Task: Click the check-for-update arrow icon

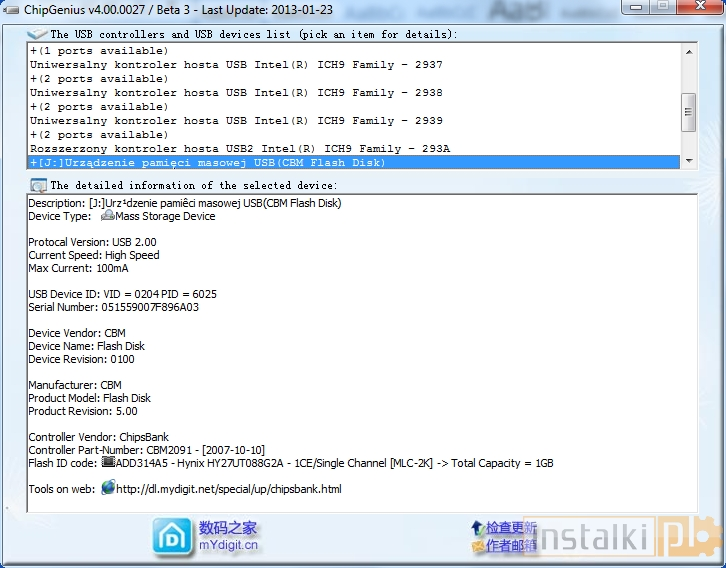Action: point(477,527)
